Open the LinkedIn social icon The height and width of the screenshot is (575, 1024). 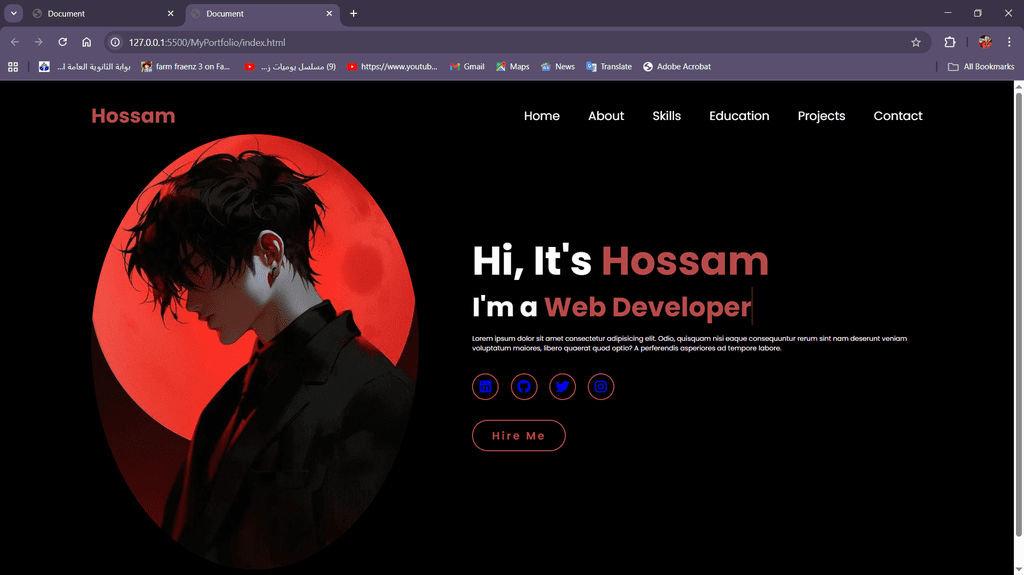(x=485, y=386)
